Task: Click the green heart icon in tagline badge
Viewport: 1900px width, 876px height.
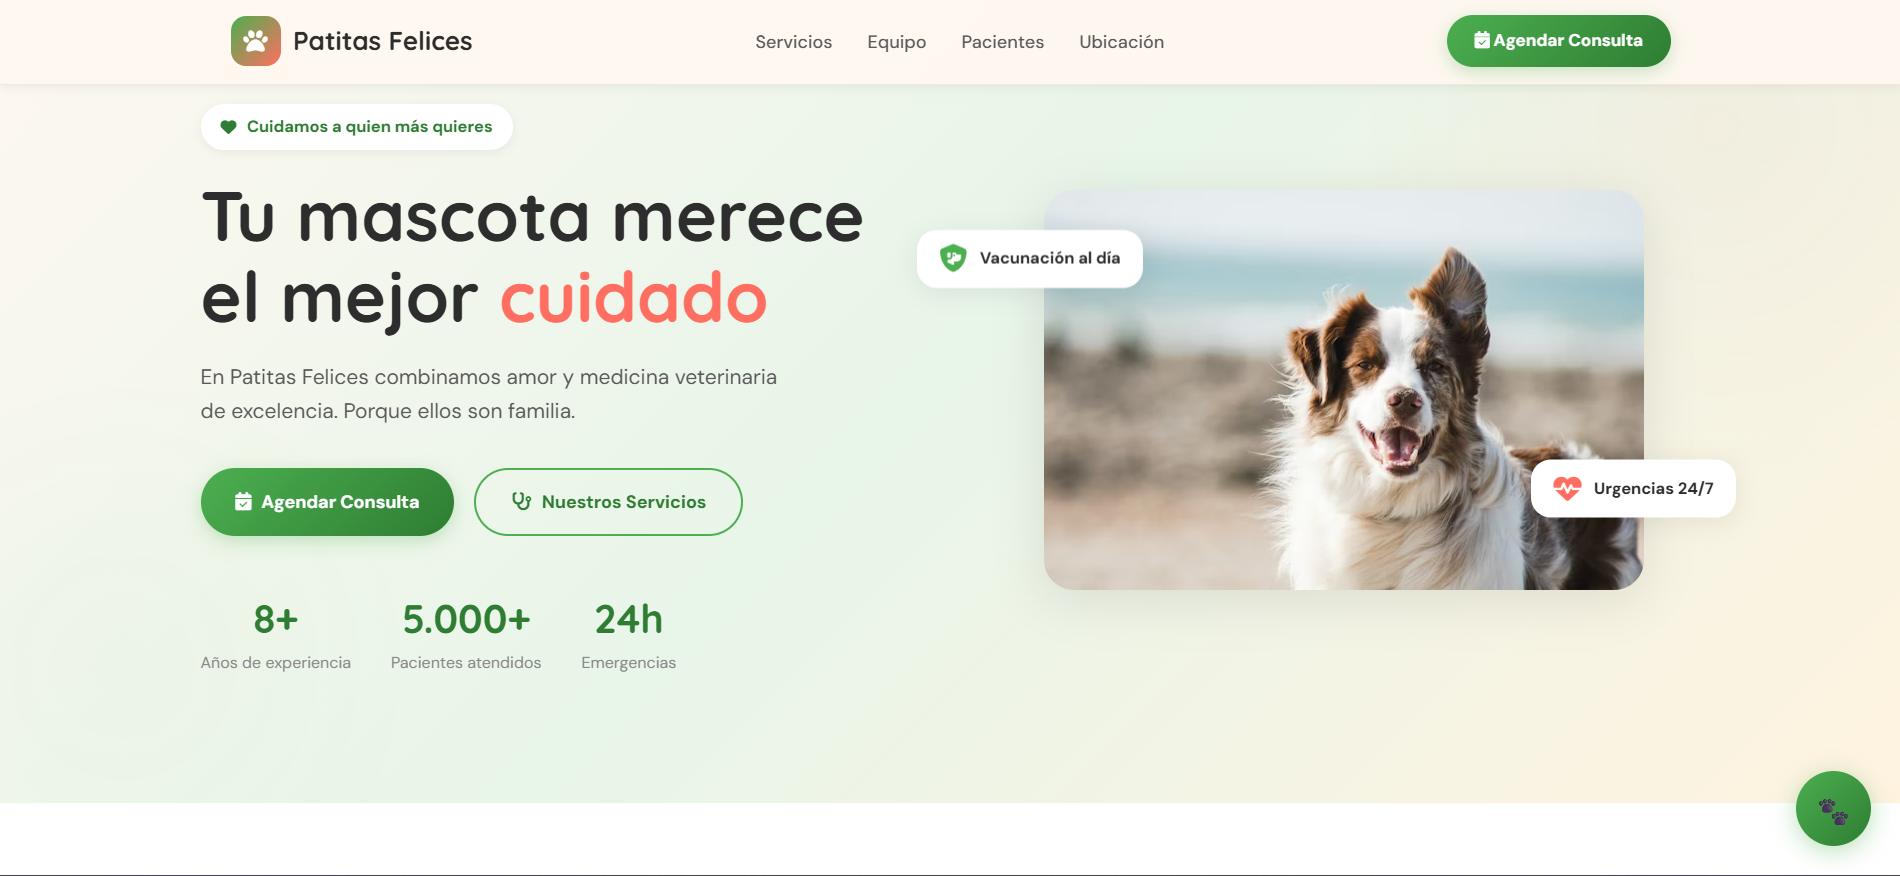Action: point(228,127)
